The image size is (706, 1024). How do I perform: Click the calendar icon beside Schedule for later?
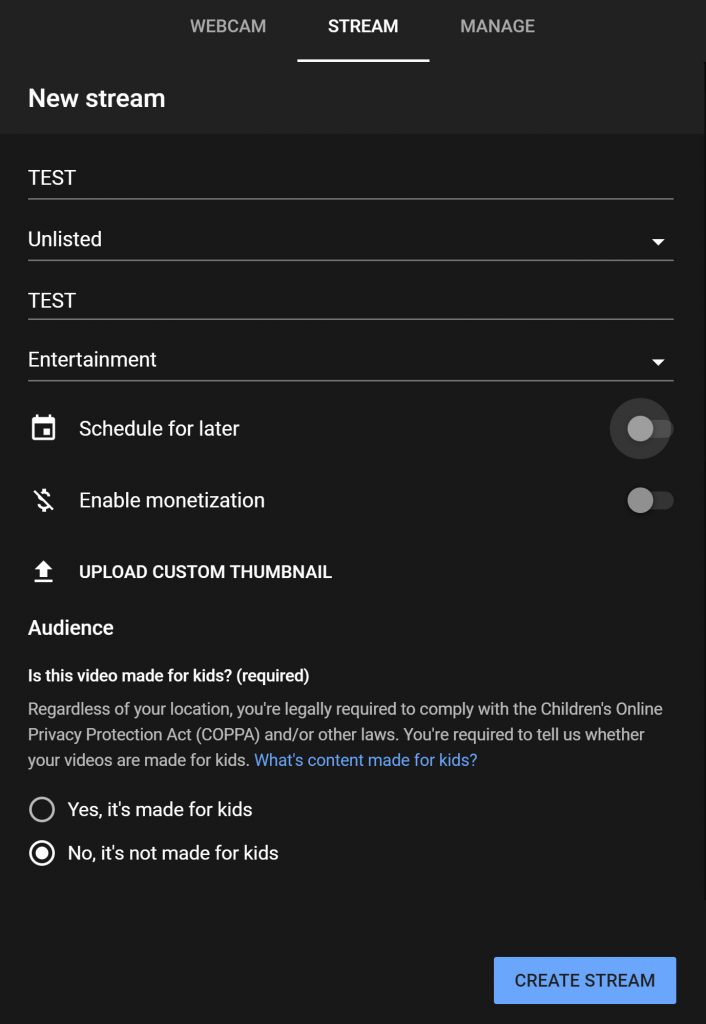point(42,428)
